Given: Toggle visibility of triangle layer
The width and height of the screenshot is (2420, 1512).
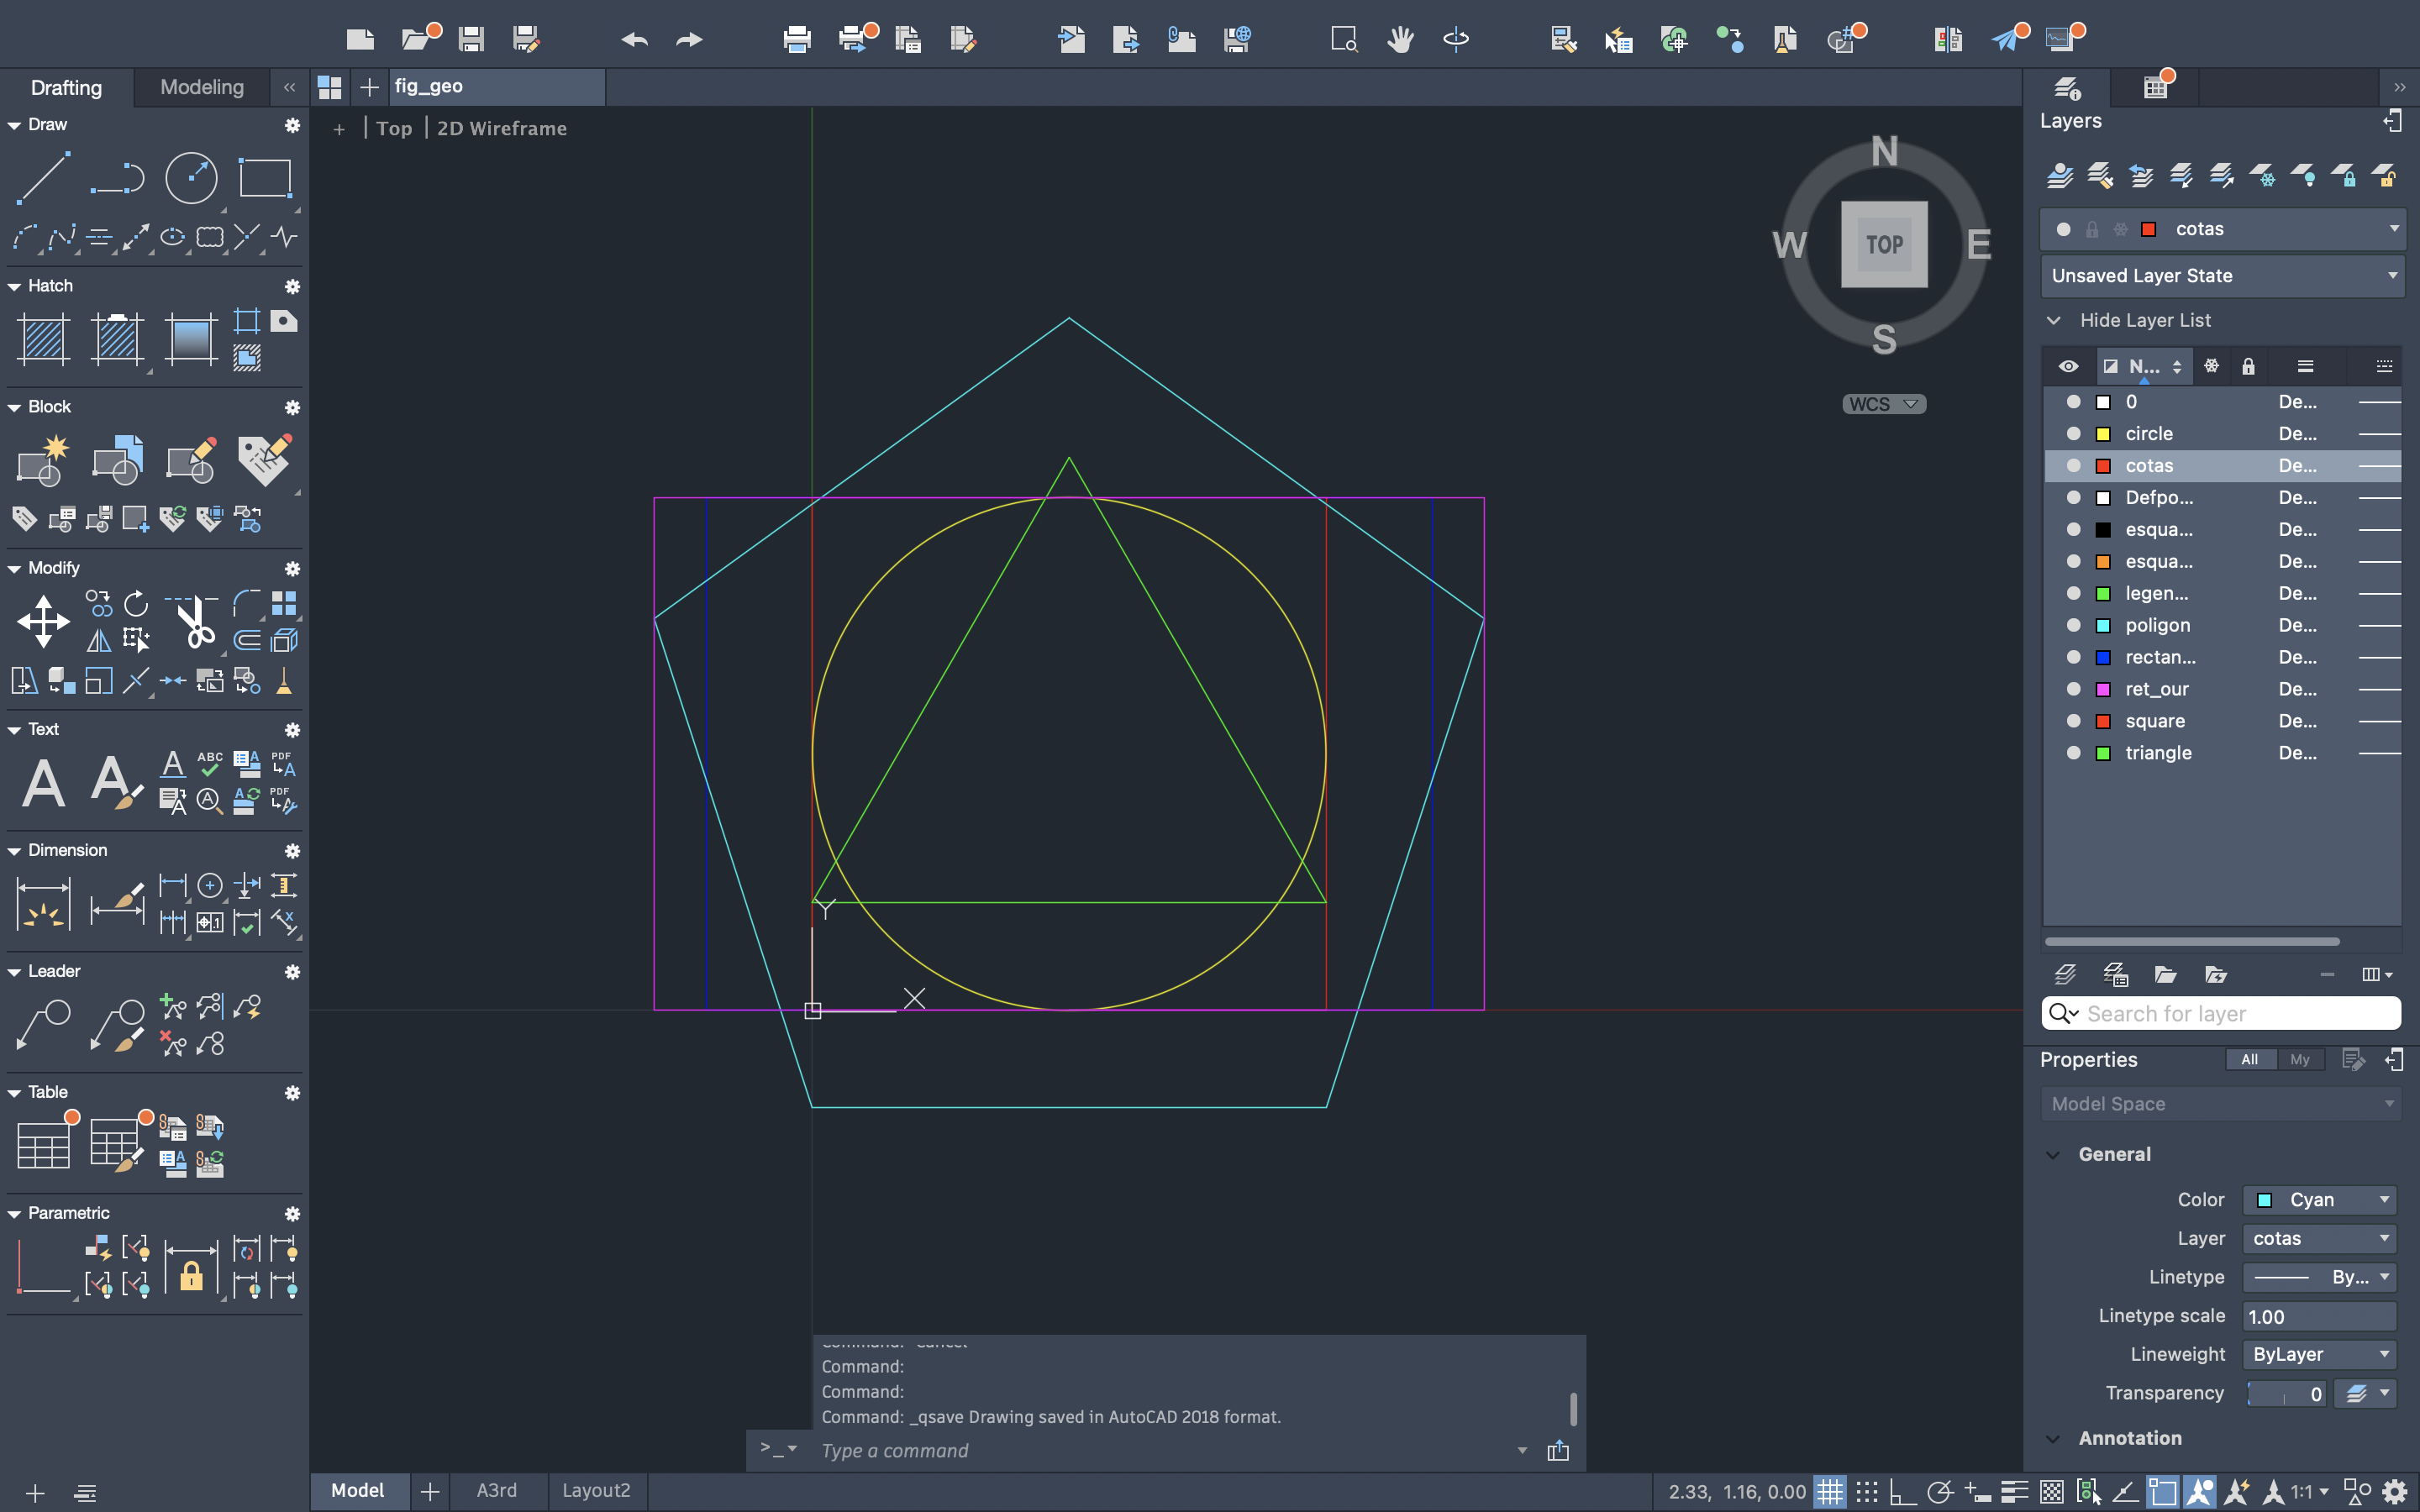Looking at the screenshot, I should click(x=2073, y=752).
